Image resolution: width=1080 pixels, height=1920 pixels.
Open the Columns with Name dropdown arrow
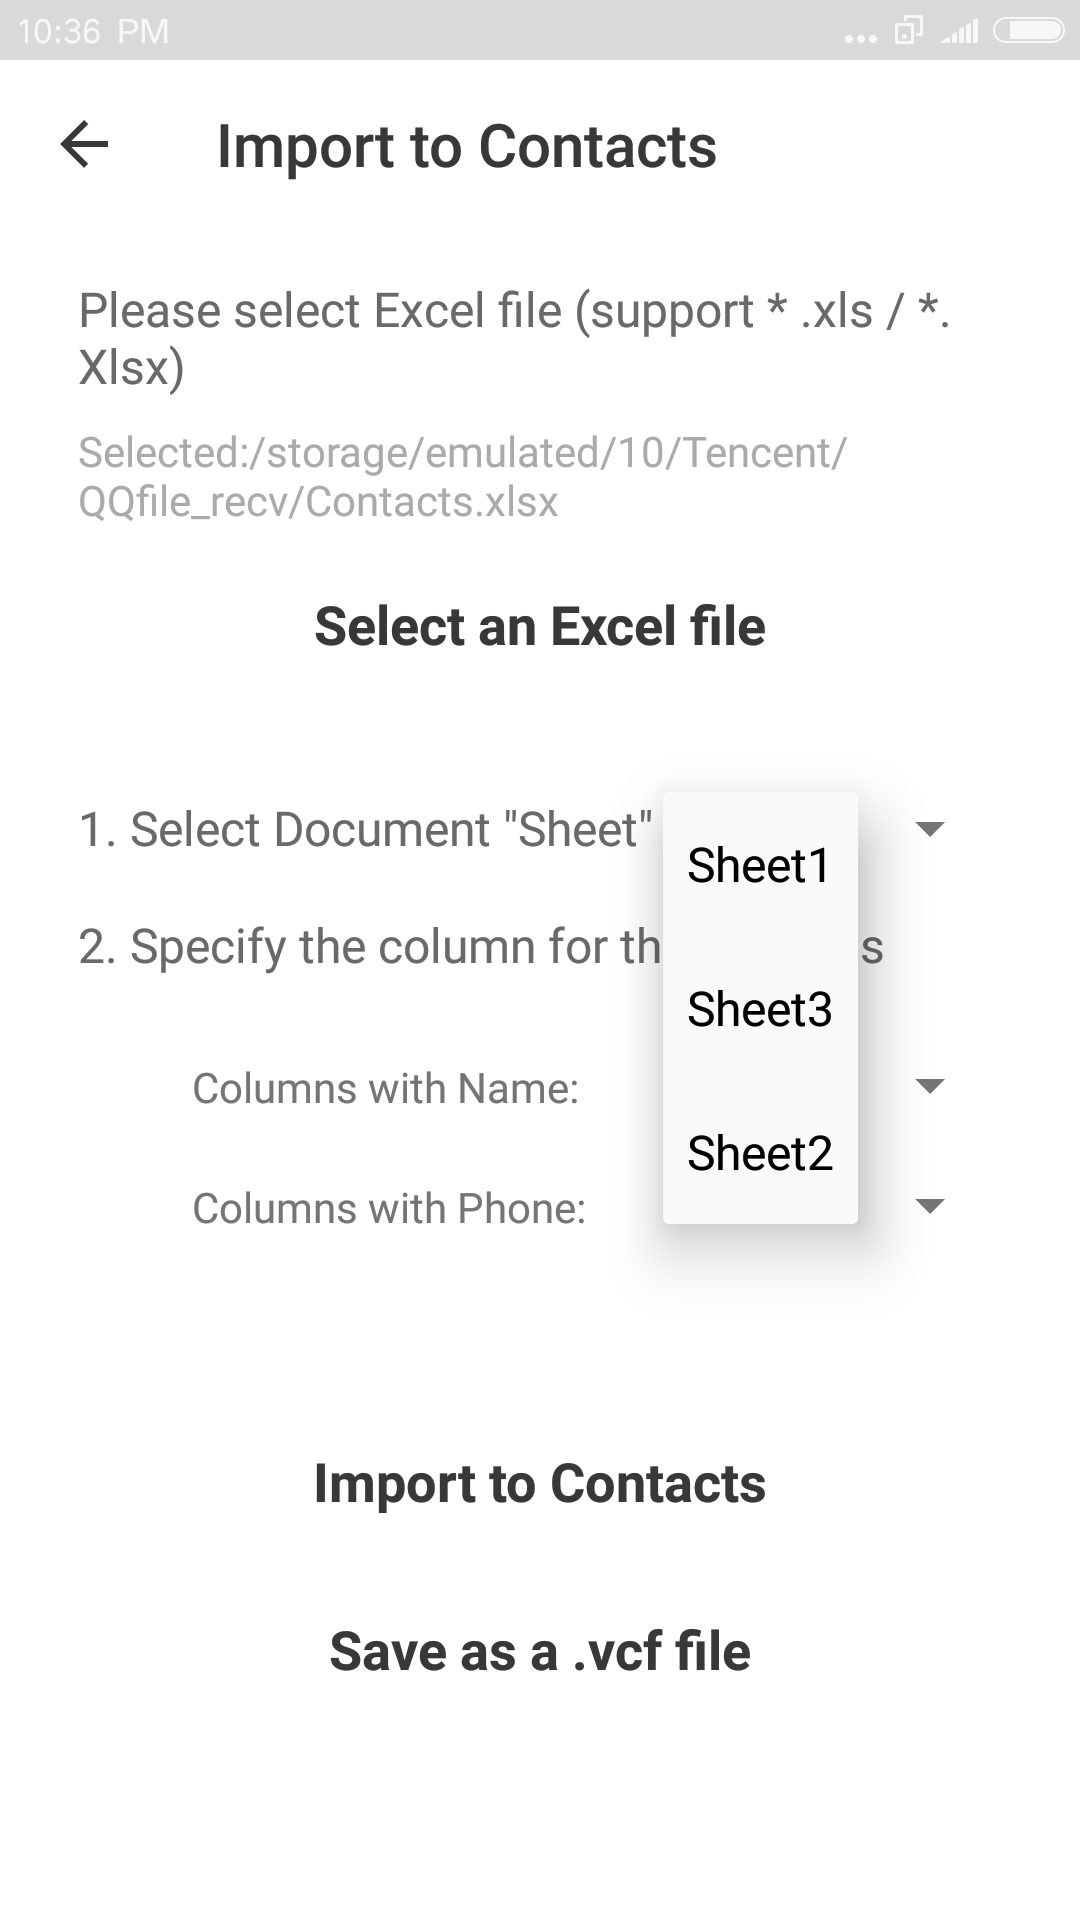pyautogui.click(x=930, y=1087)
